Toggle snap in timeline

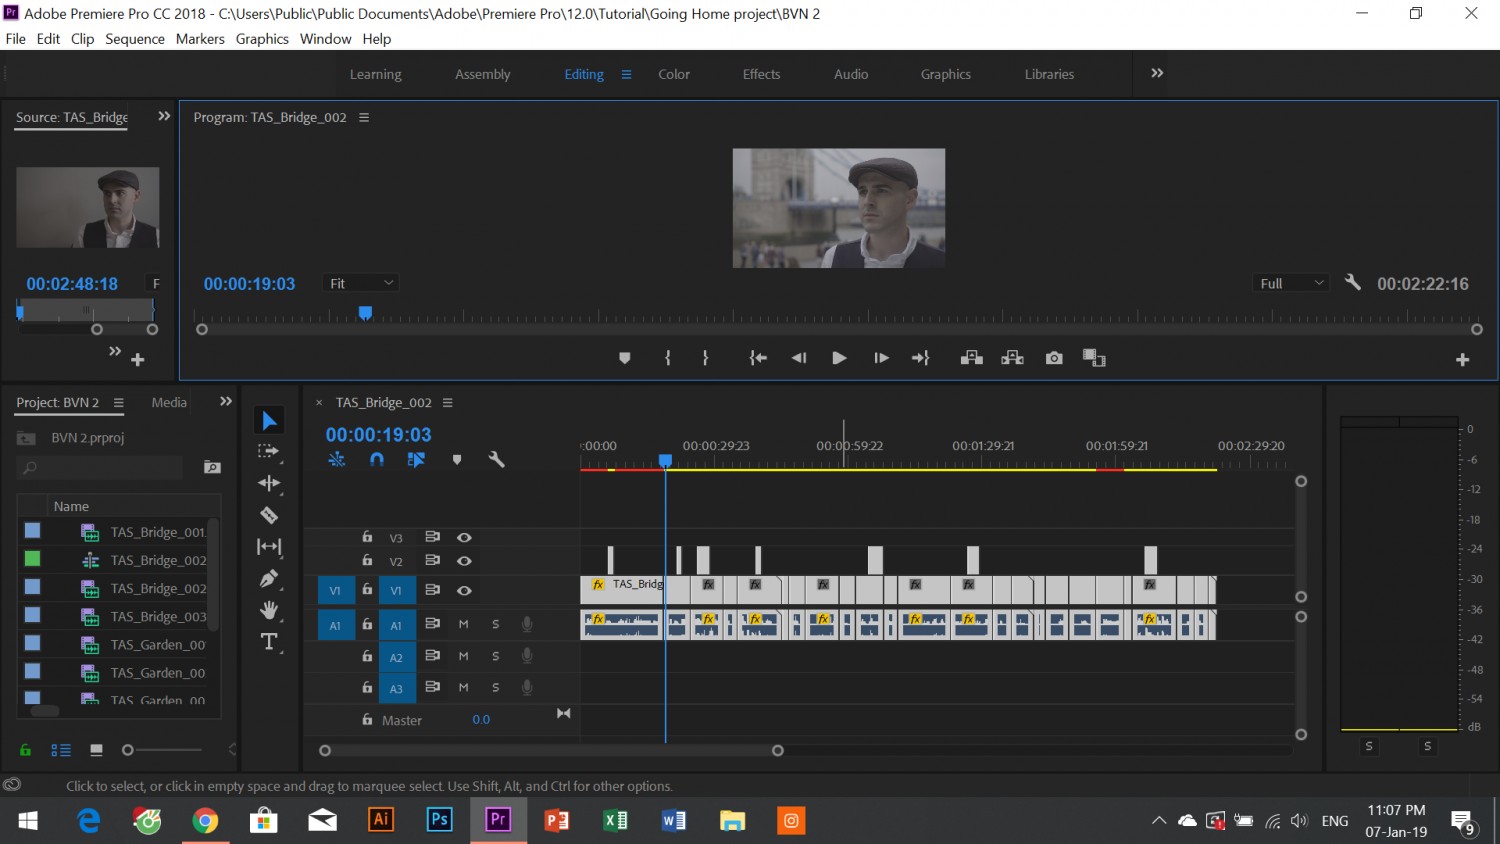pos(376,460)
